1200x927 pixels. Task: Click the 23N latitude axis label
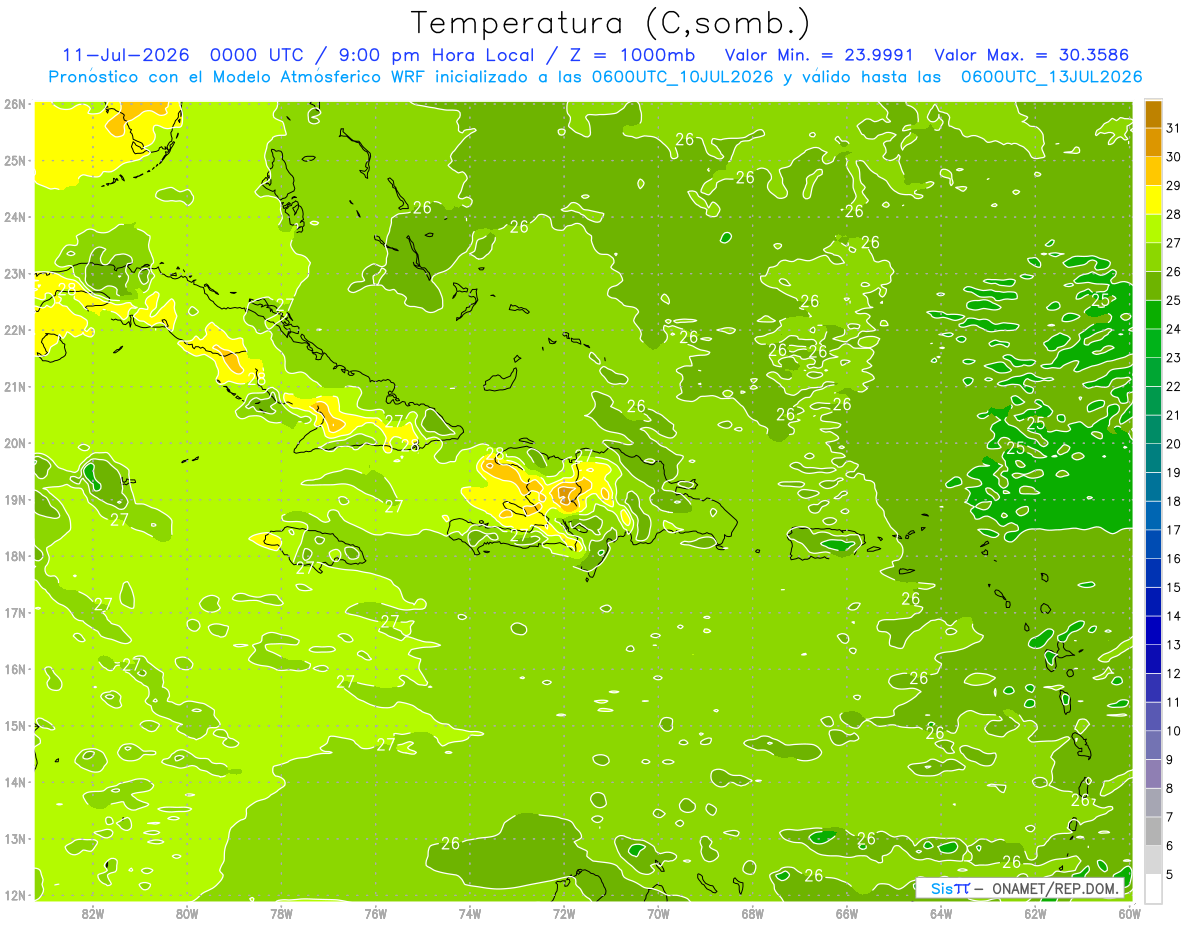(14, 273)
